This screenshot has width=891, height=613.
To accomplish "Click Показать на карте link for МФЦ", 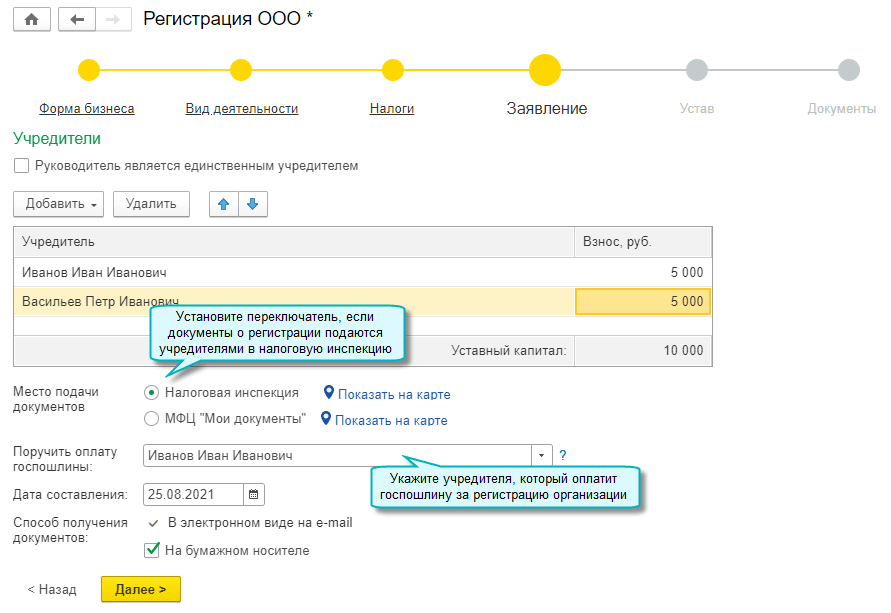I will pyautogui.click(x=391, y=421).
